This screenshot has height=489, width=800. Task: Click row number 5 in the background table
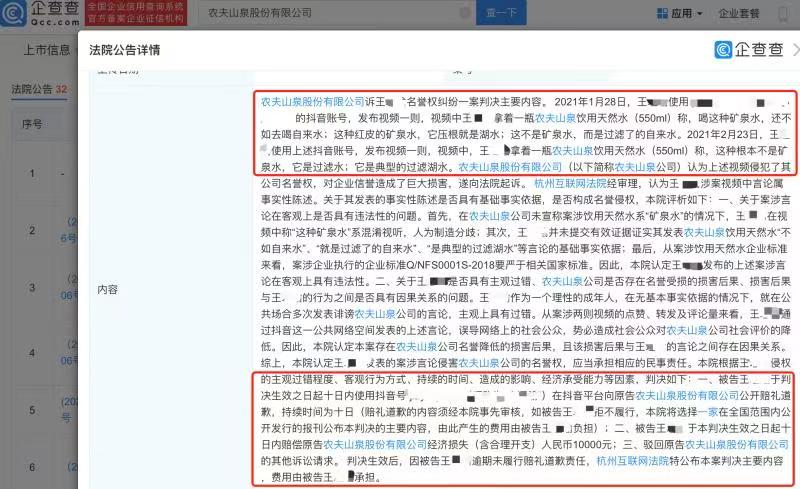(x=32, y=410)
